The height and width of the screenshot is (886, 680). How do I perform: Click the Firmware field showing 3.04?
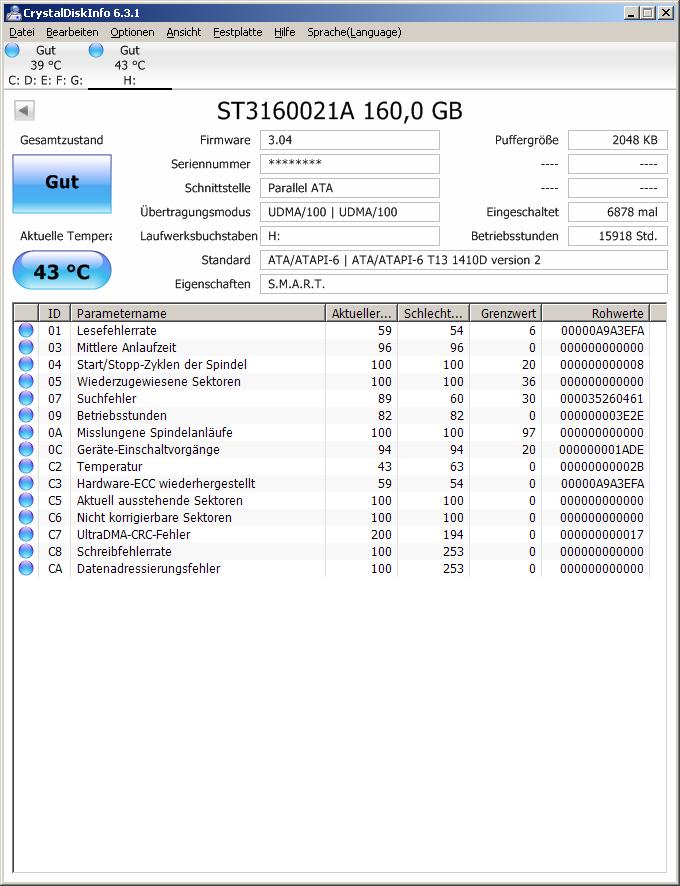(350, 140)
